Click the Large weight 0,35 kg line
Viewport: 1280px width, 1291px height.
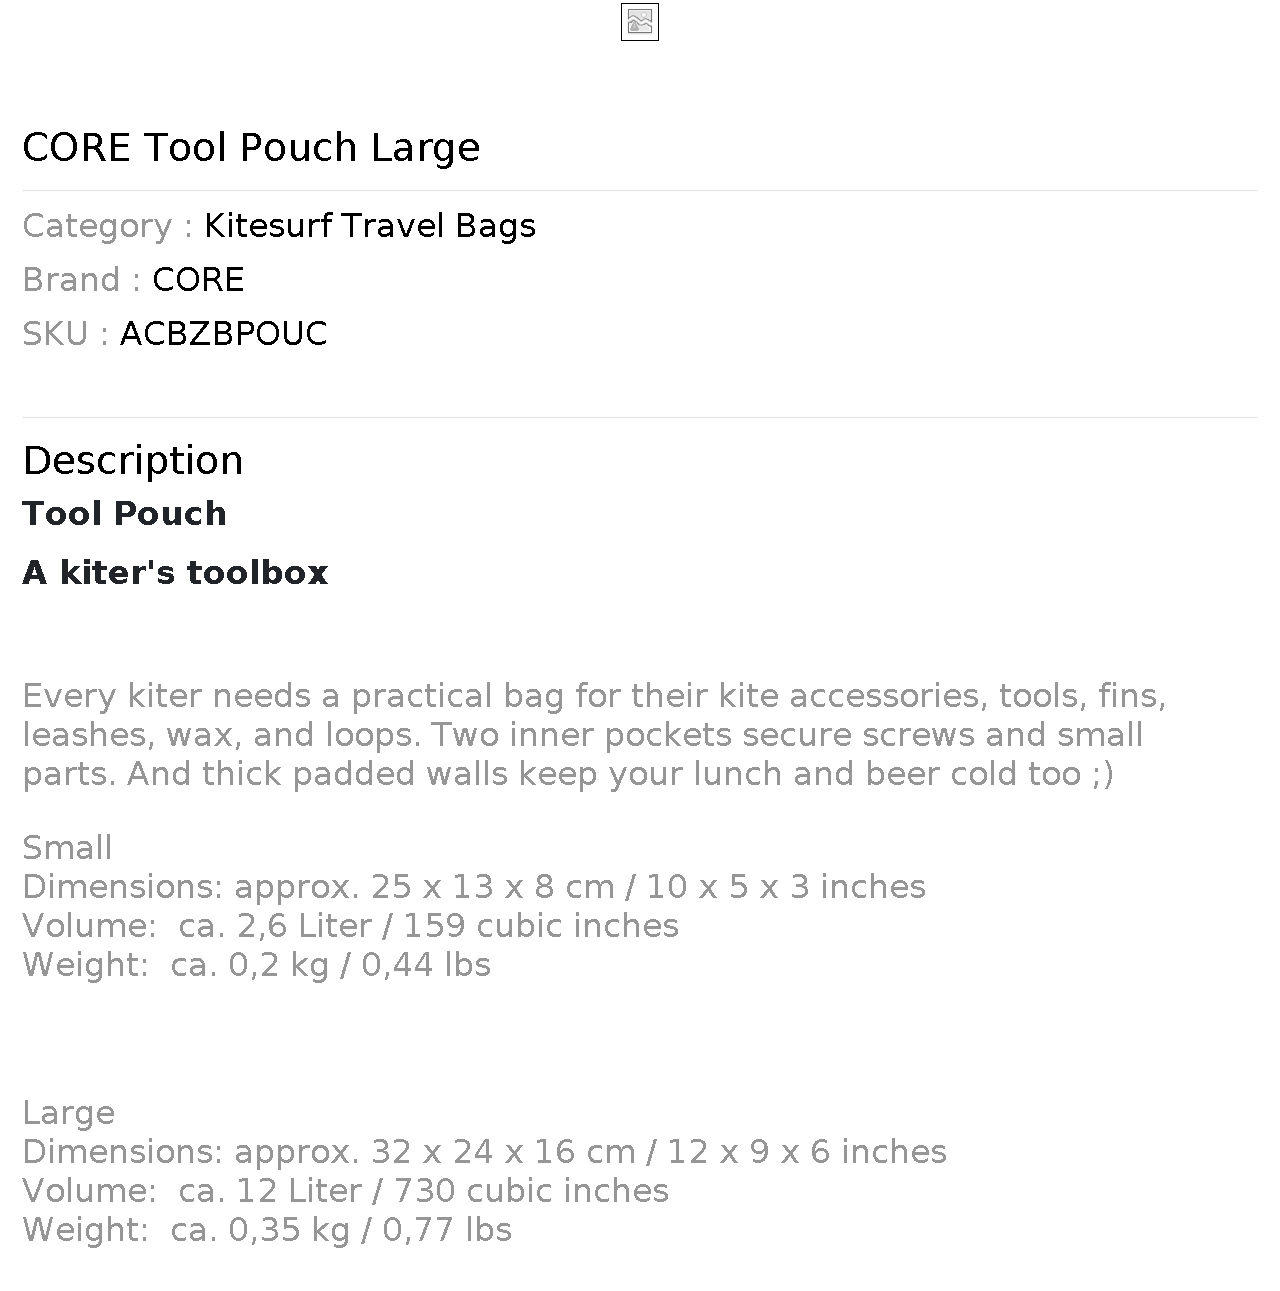266,1230
